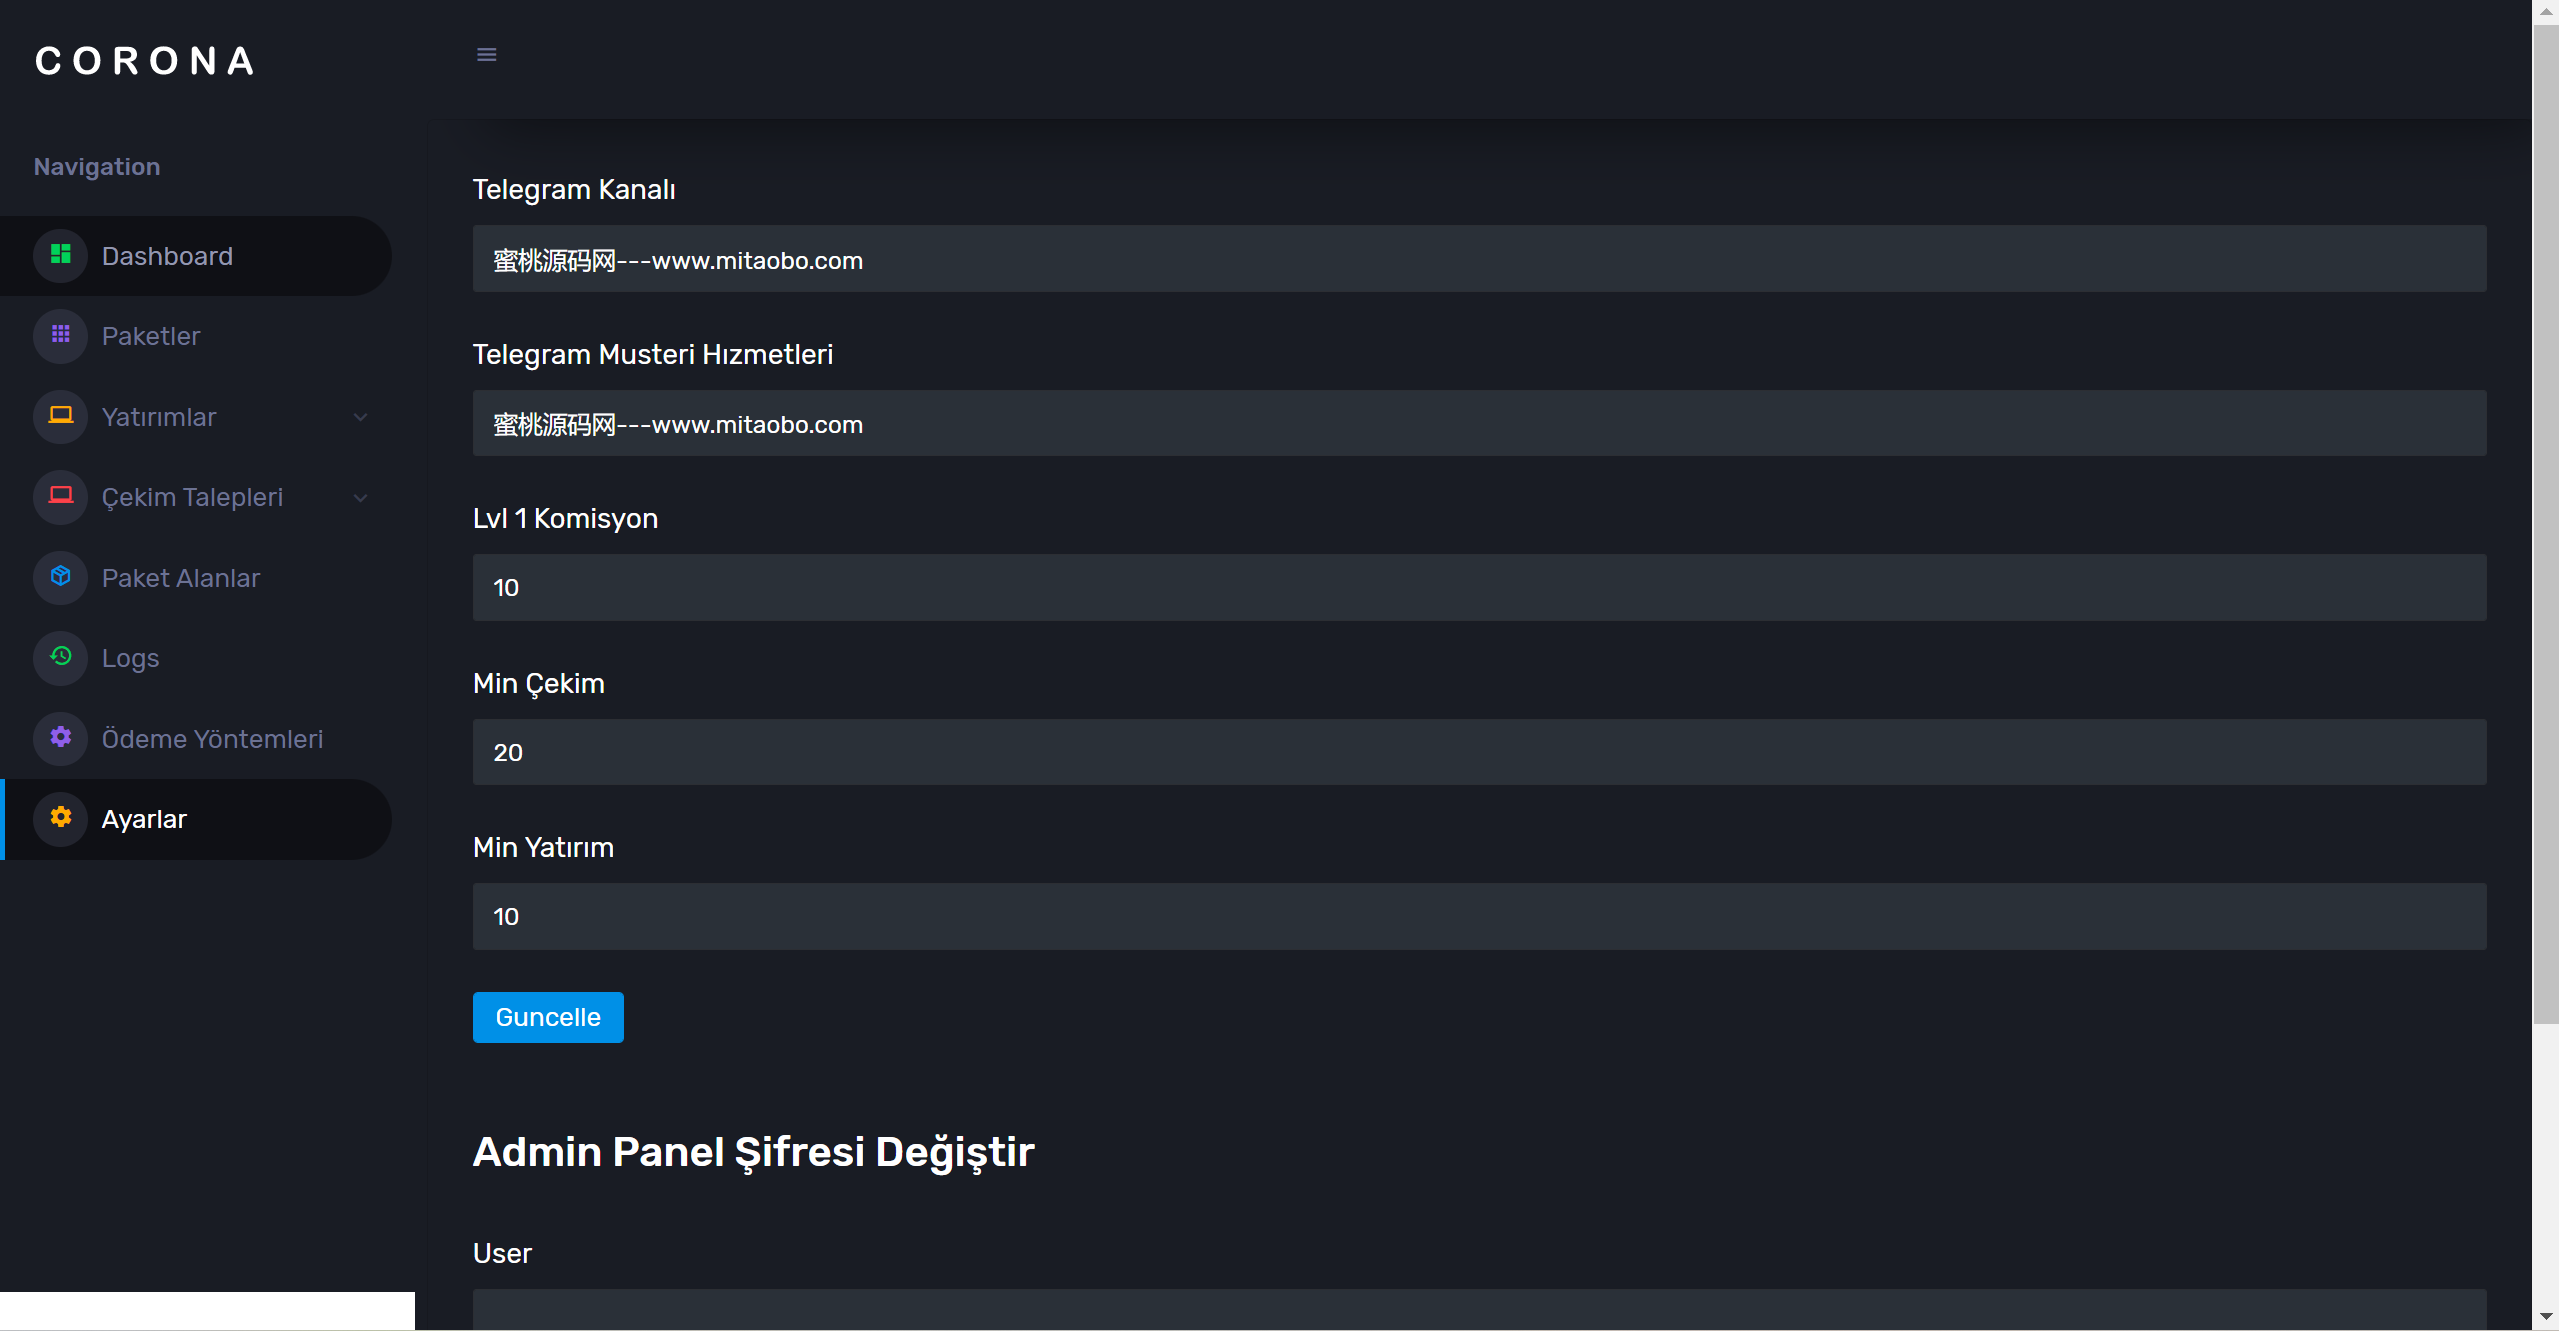
Task: Click the Çekim Talepleri navigation icon
Action: point(61,496)
